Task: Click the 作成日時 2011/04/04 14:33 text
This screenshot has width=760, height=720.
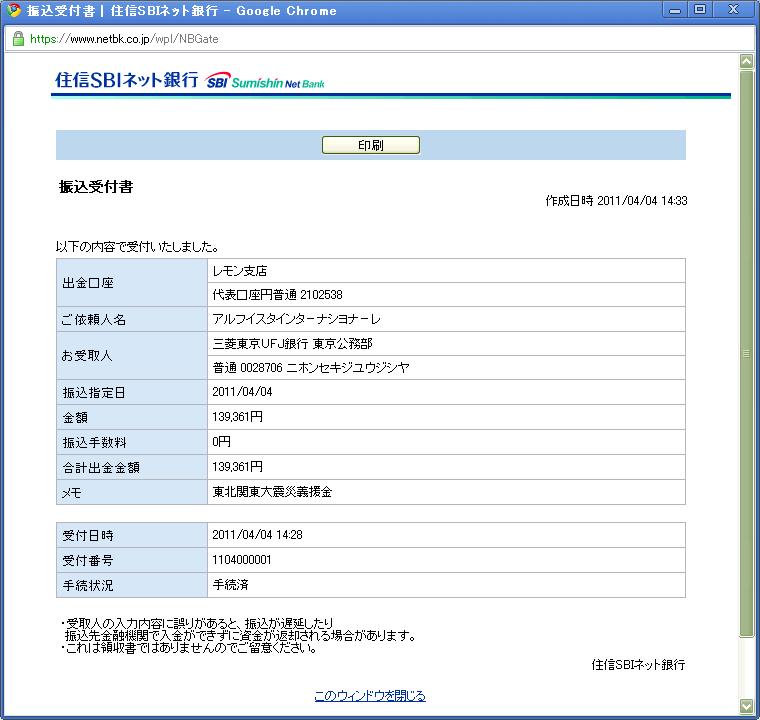Action: point(616,201)
